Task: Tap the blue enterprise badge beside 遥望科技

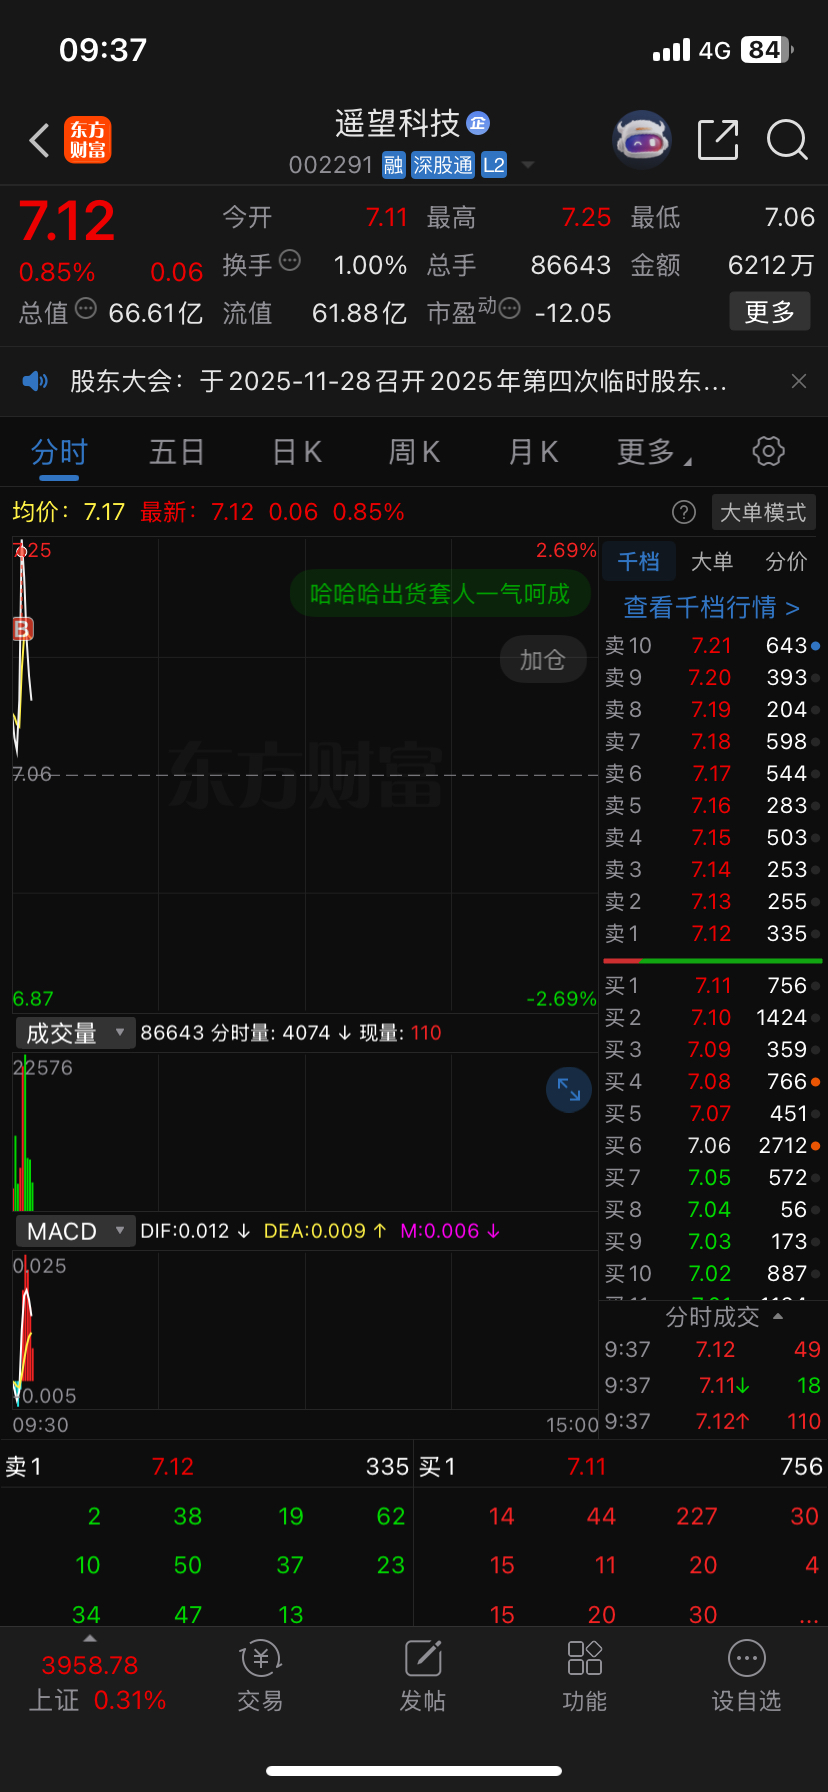Action: [478, 123]
